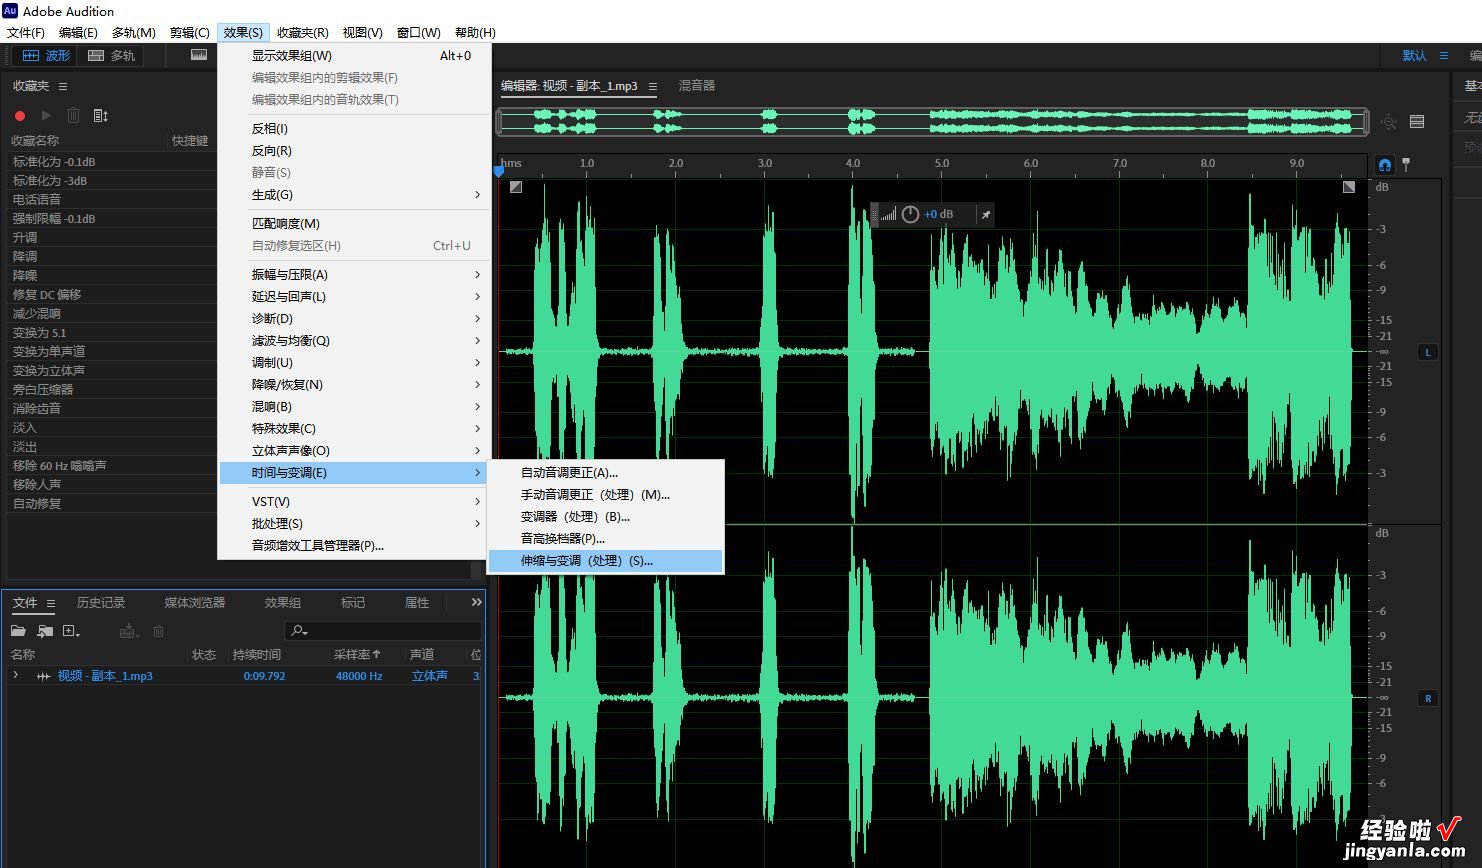Click the zoom navigator magnifier icon
The width and height of the screenshot is (1482, 868).
(x=1389, y=122)
